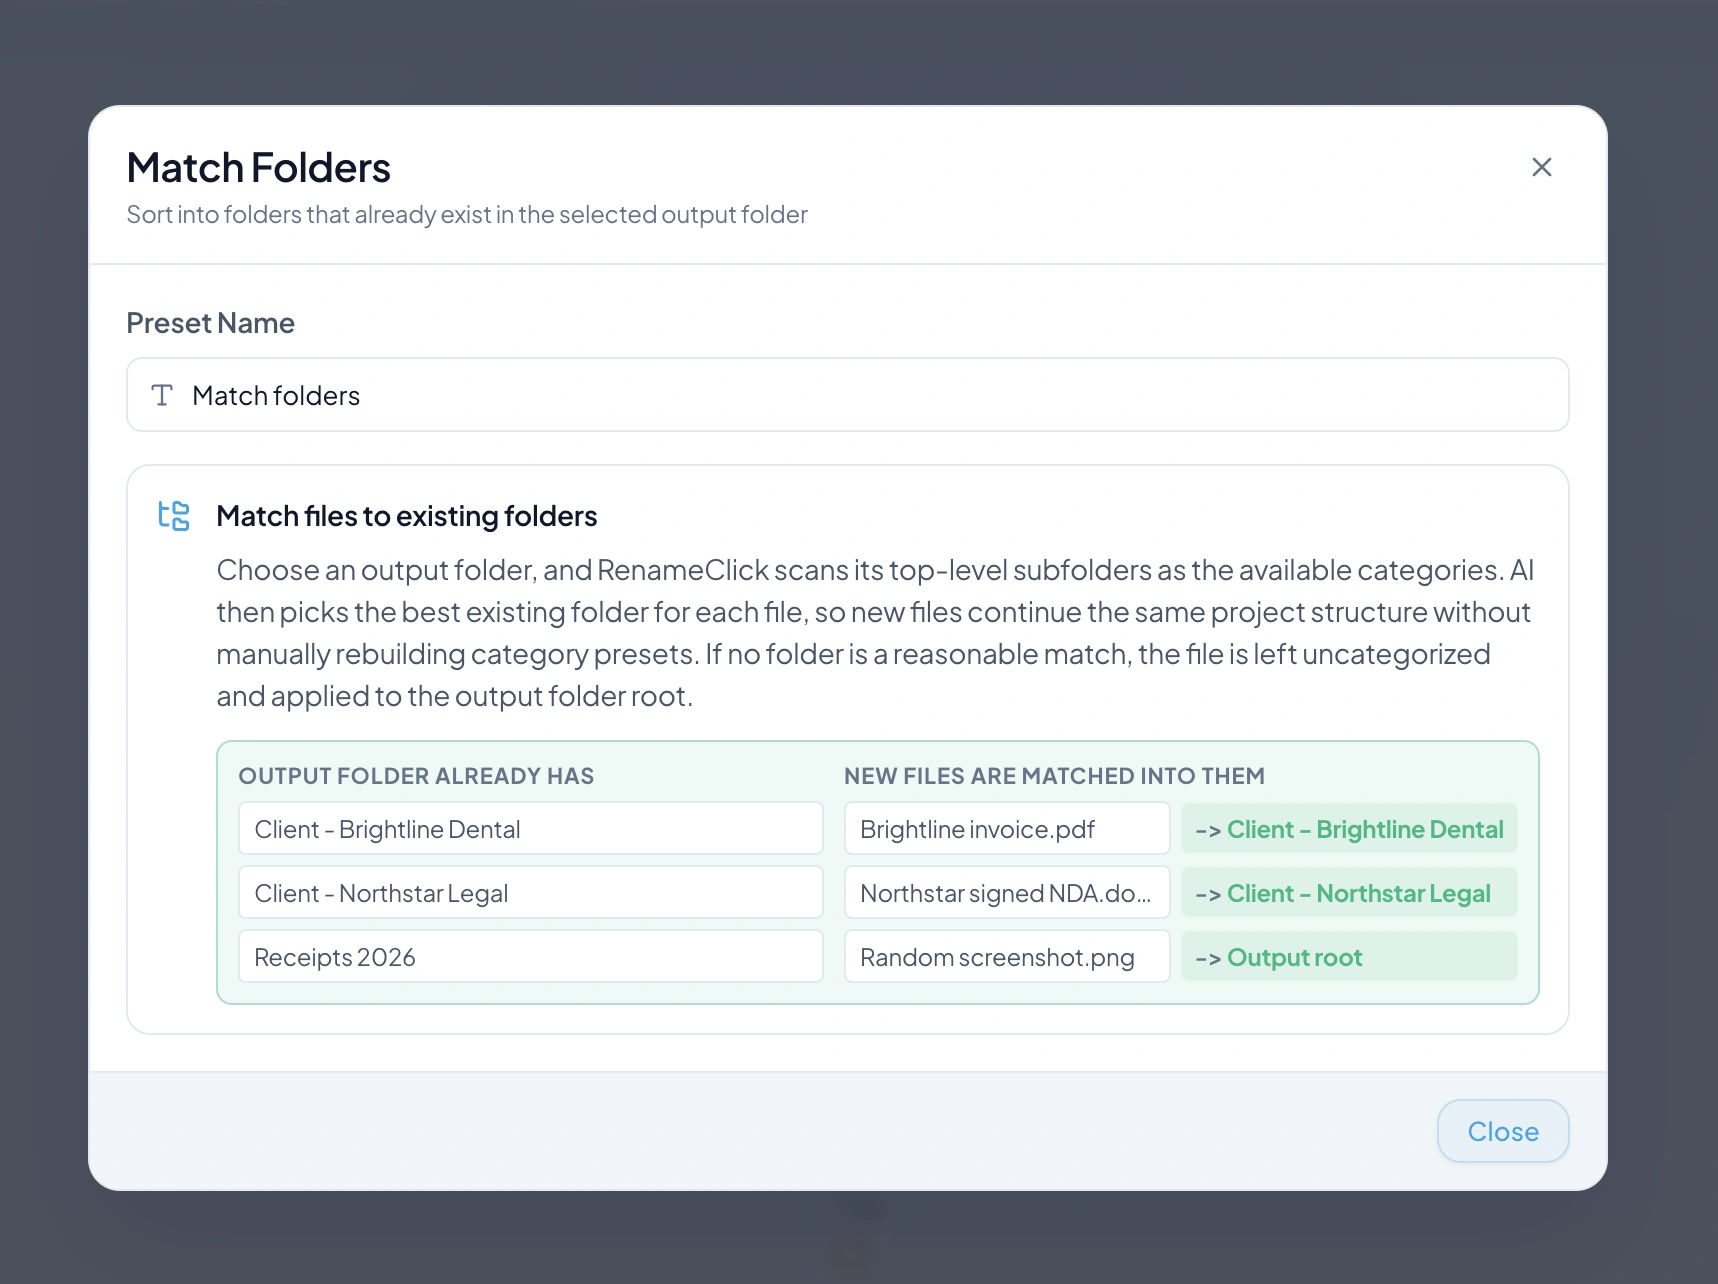Click the Northstar signed NDA file entry
Viewport: 1718px width, 1284px height.
point(1006,893)
